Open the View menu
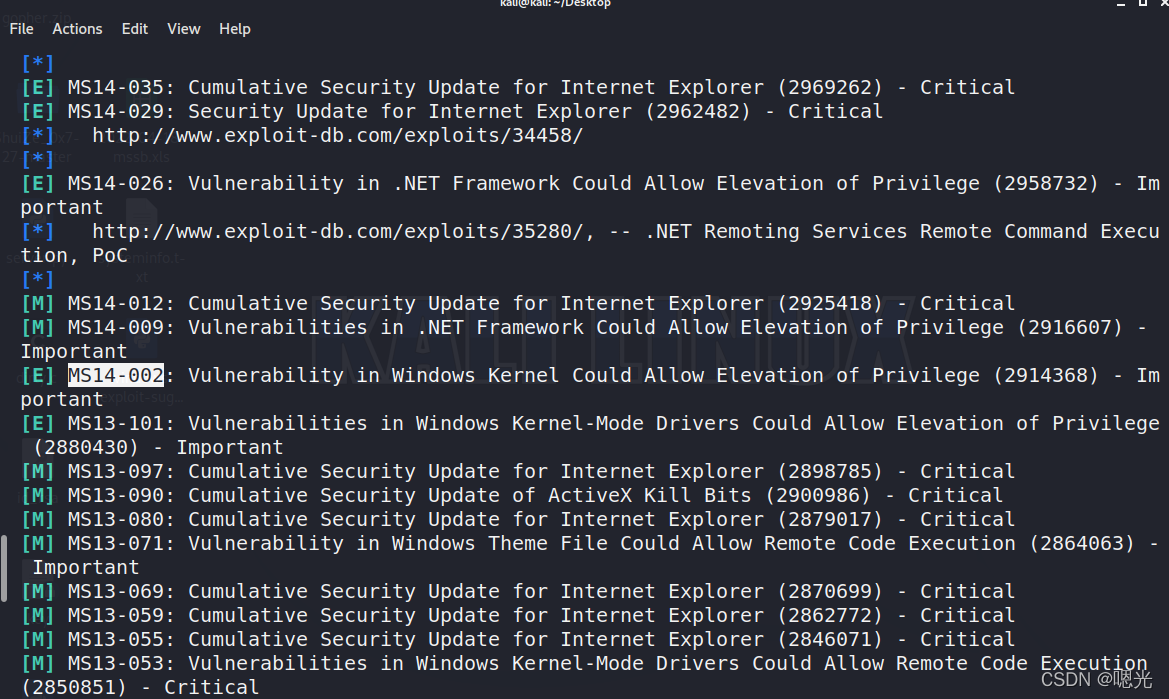The height and width of the screenshot is (699, 1169). coord(184,29)
